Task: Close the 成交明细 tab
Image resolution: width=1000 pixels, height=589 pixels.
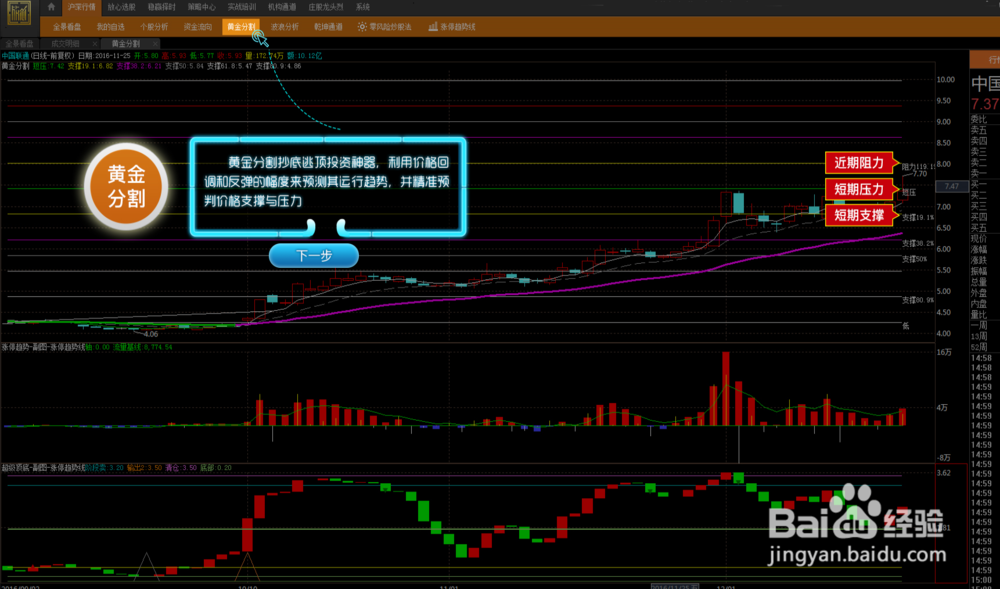Action: tap(95, 44)
